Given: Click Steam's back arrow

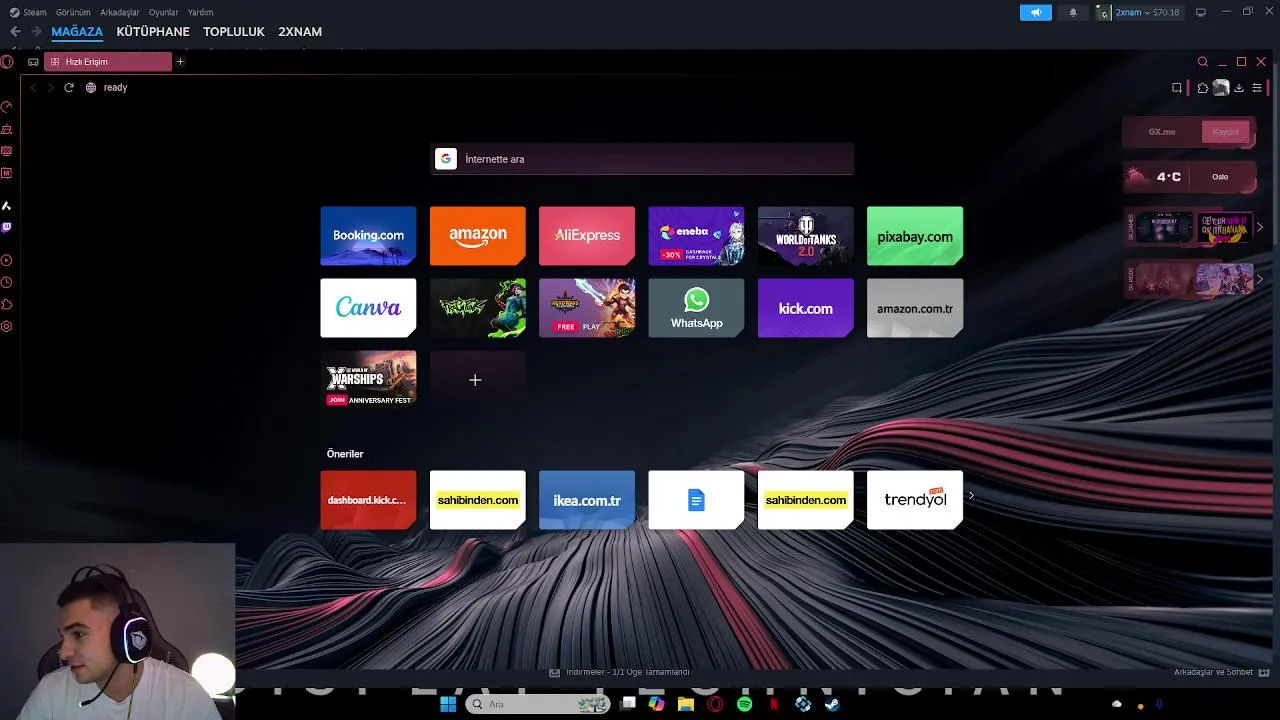Looking at the screenshot, I should (x=15, y=31).
